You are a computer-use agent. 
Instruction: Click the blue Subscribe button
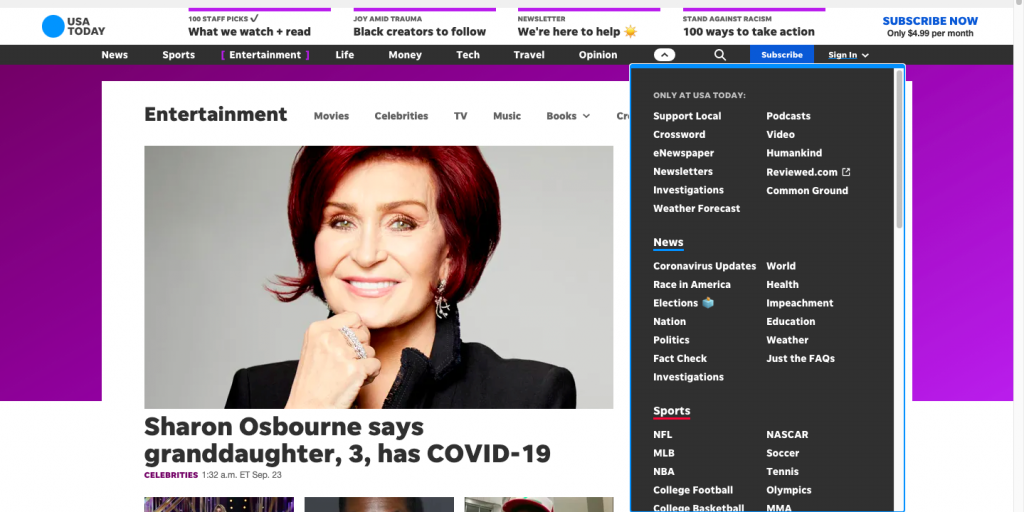click(781, 55)
